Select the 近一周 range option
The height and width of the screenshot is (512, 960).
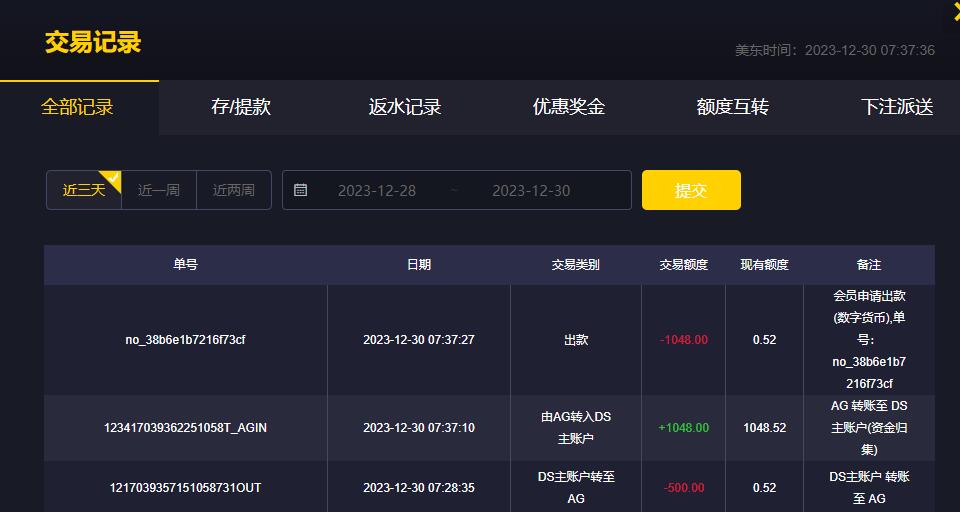(x=159, y=190)
